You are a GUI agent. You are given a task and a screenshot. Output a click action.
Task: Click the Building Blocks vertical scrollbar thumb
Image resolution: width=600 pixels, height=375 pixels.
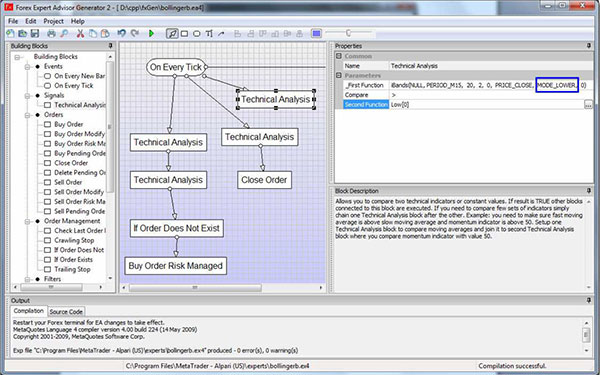(110, 126)
